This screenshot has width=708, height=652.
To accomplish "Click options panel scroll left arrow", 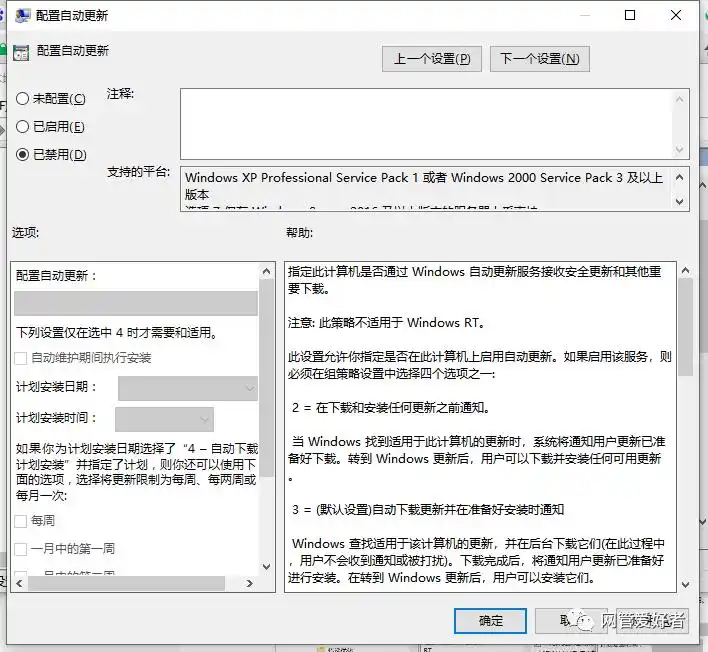I will point(19,583).
